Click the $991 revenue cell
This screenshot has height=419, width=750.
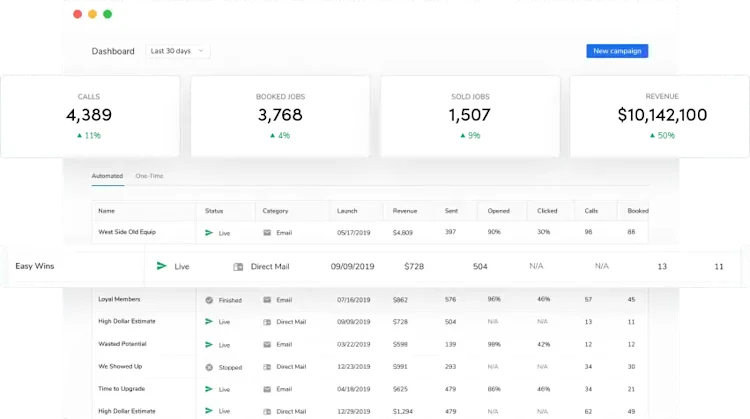coord(400,367)
